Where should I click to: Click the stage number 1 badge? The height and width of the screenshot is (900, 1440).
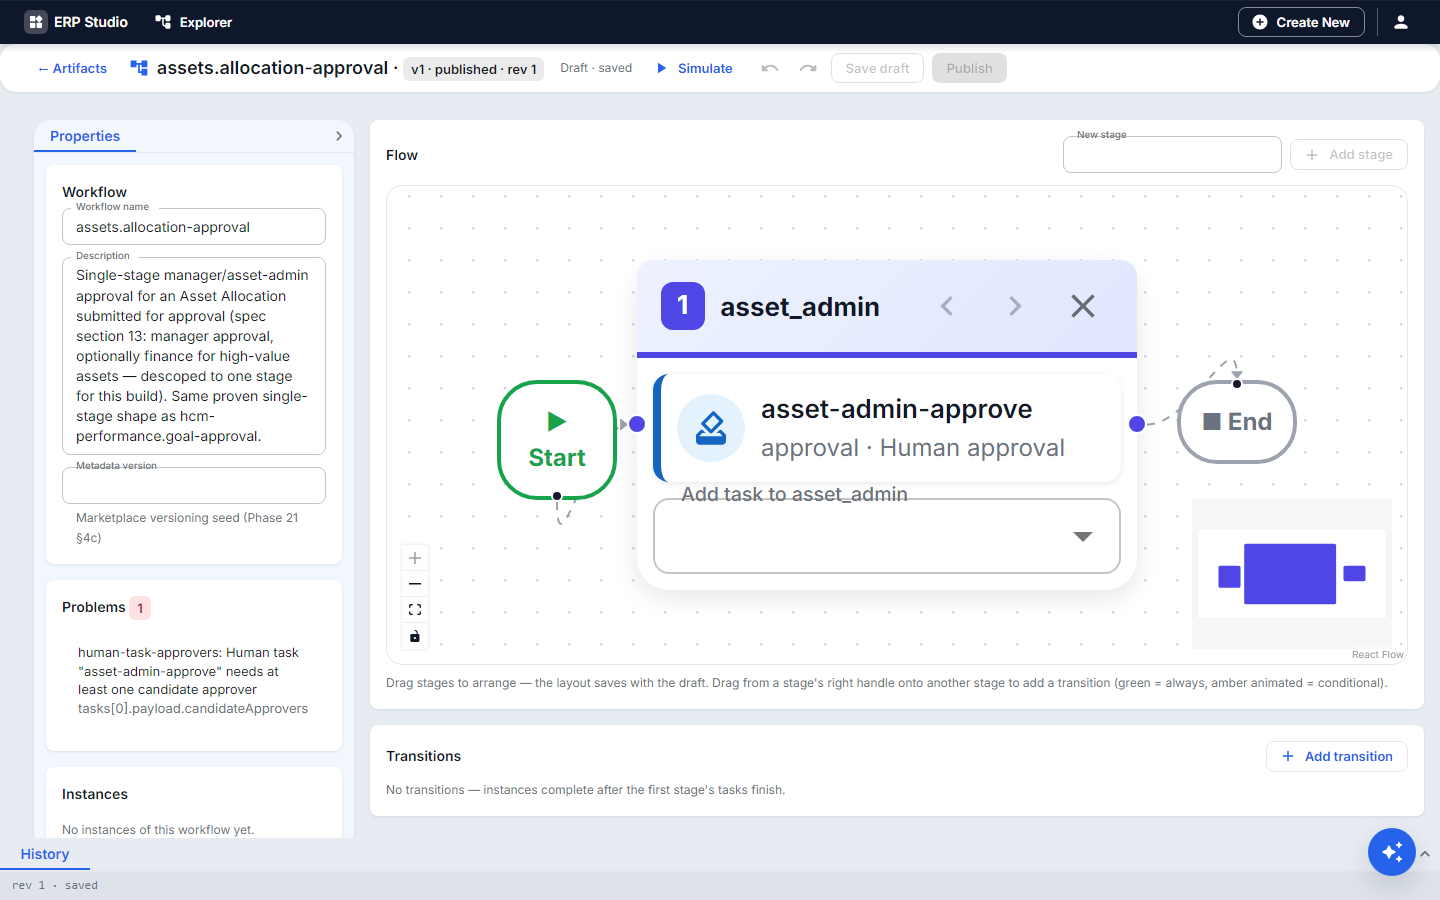tap(683, 306)
